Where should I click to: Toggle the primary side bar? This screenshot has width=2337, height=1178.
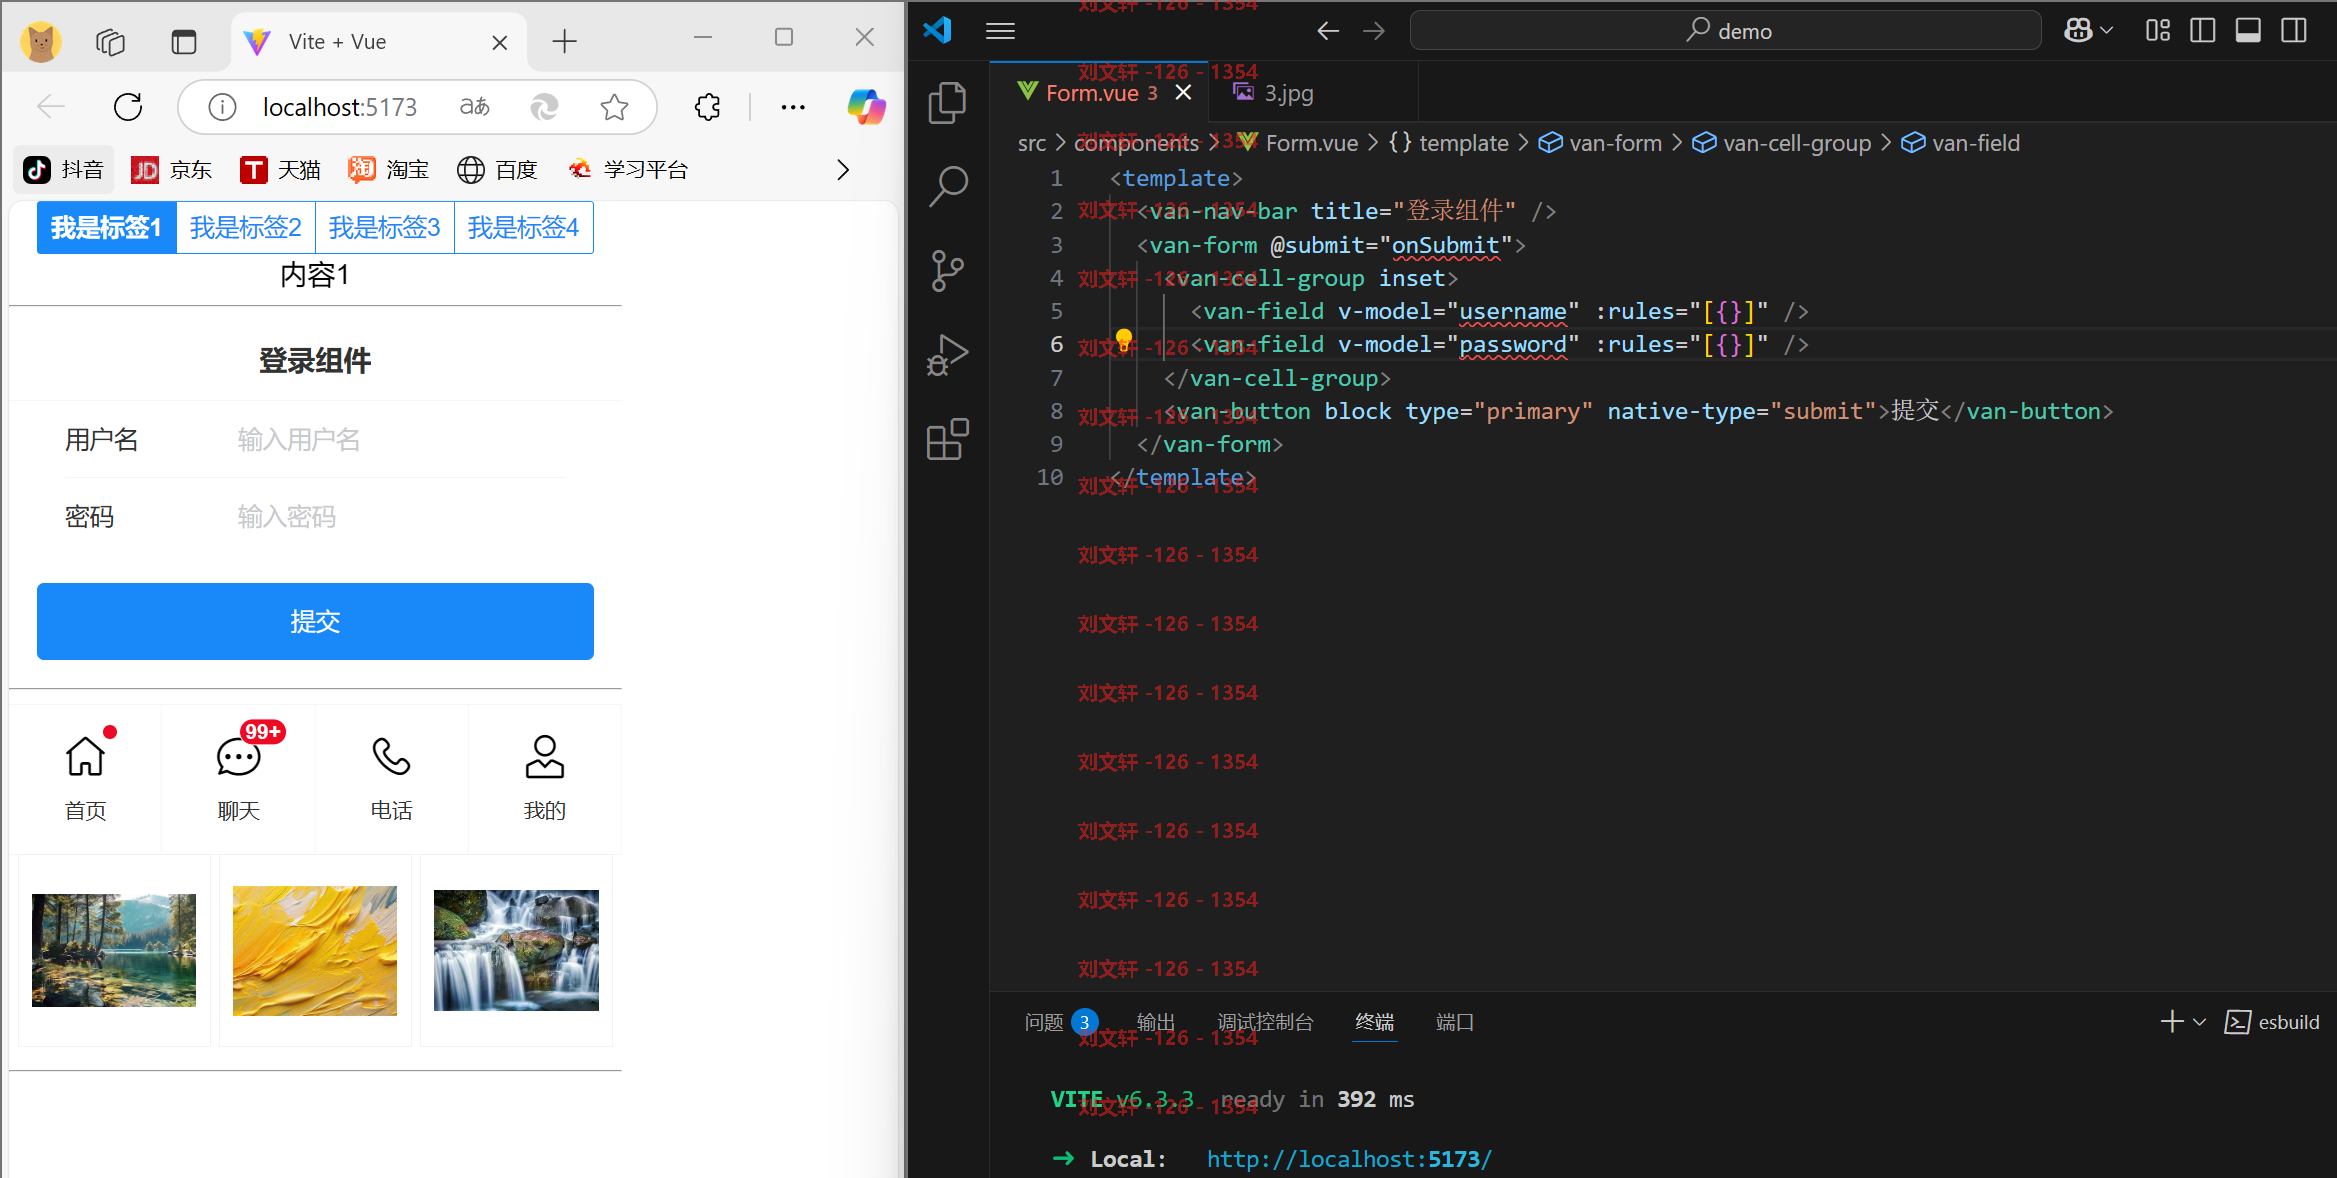point(2202,31)
